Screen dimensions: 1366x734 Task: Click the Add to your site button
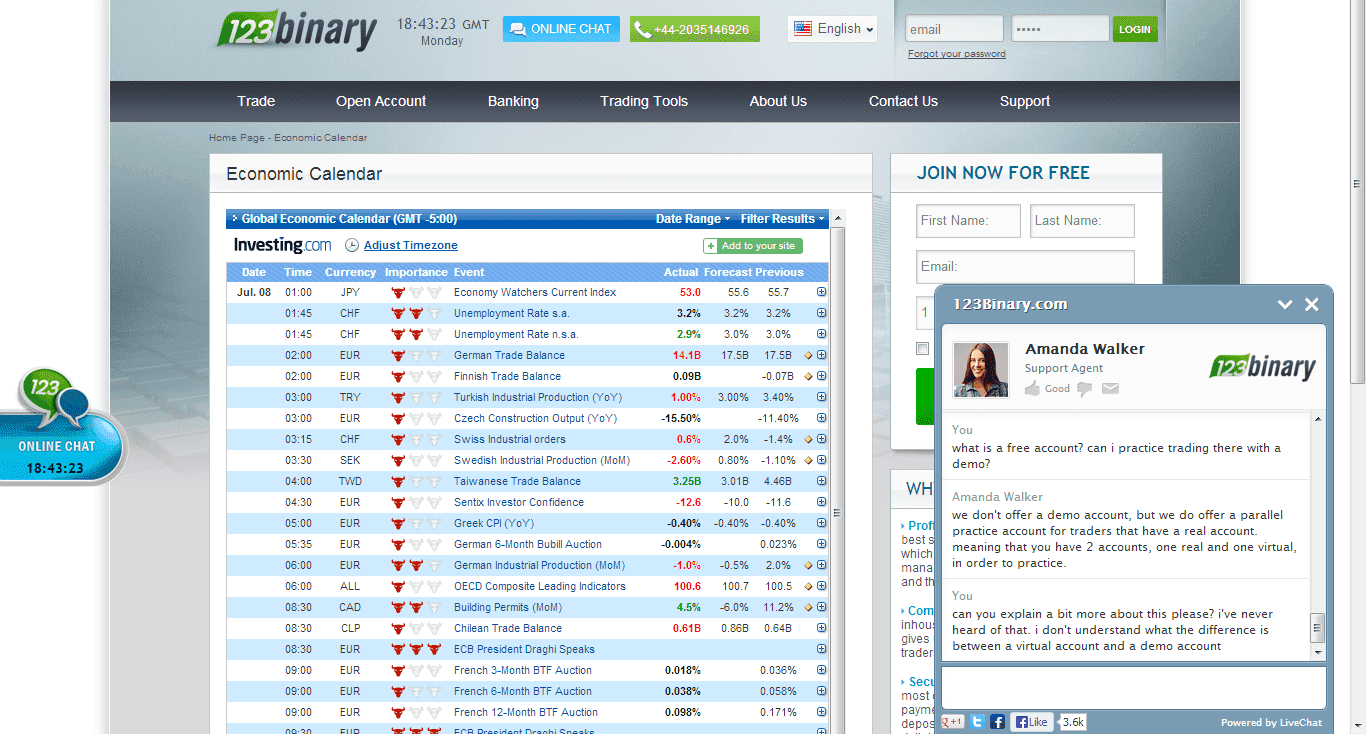(752, 246)
